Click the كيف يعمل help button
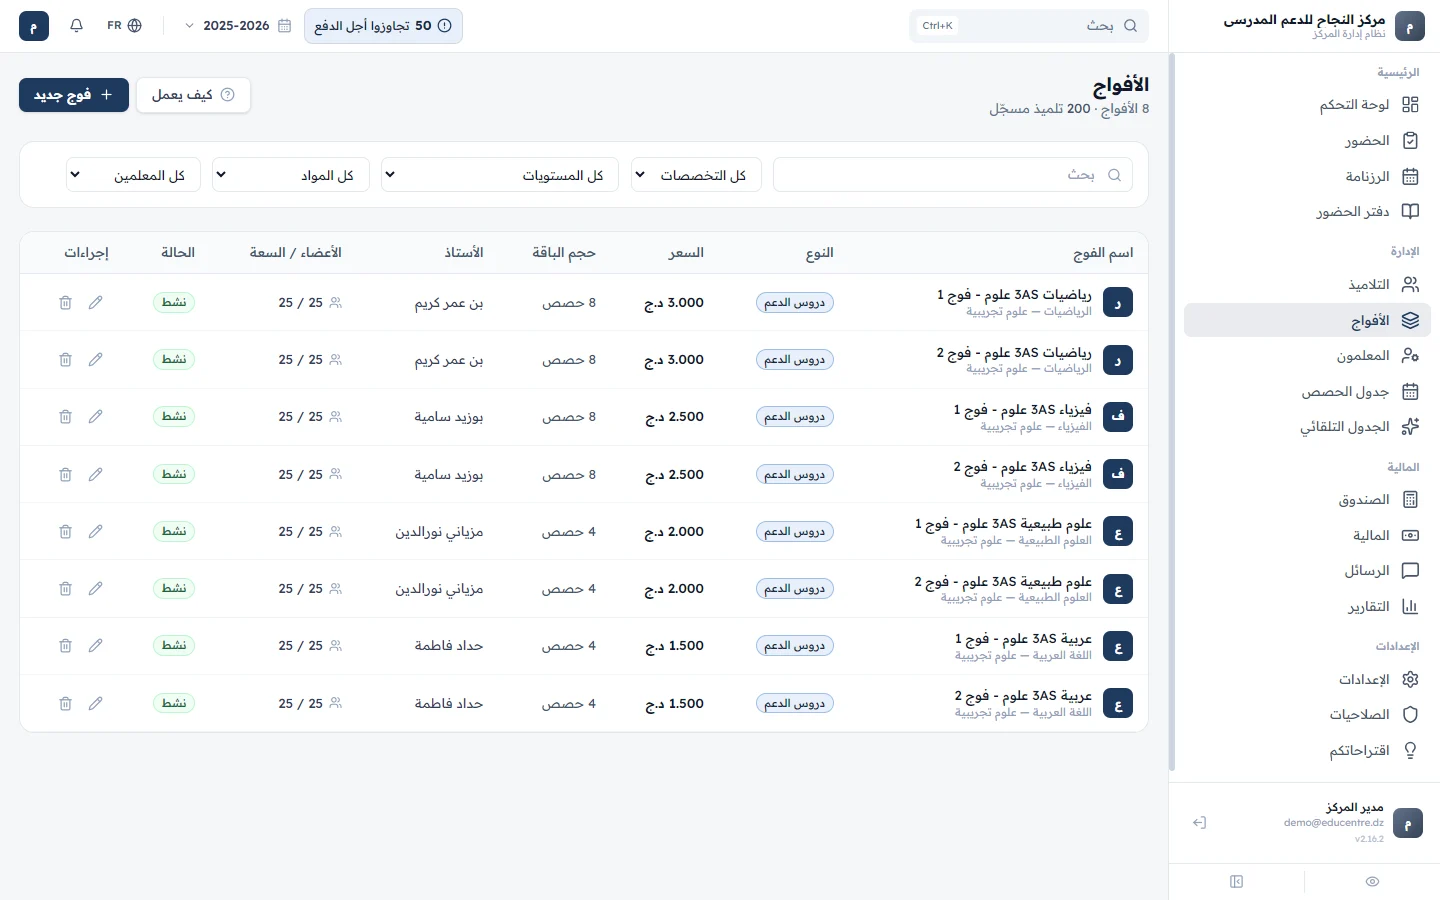 pos(193,95)
